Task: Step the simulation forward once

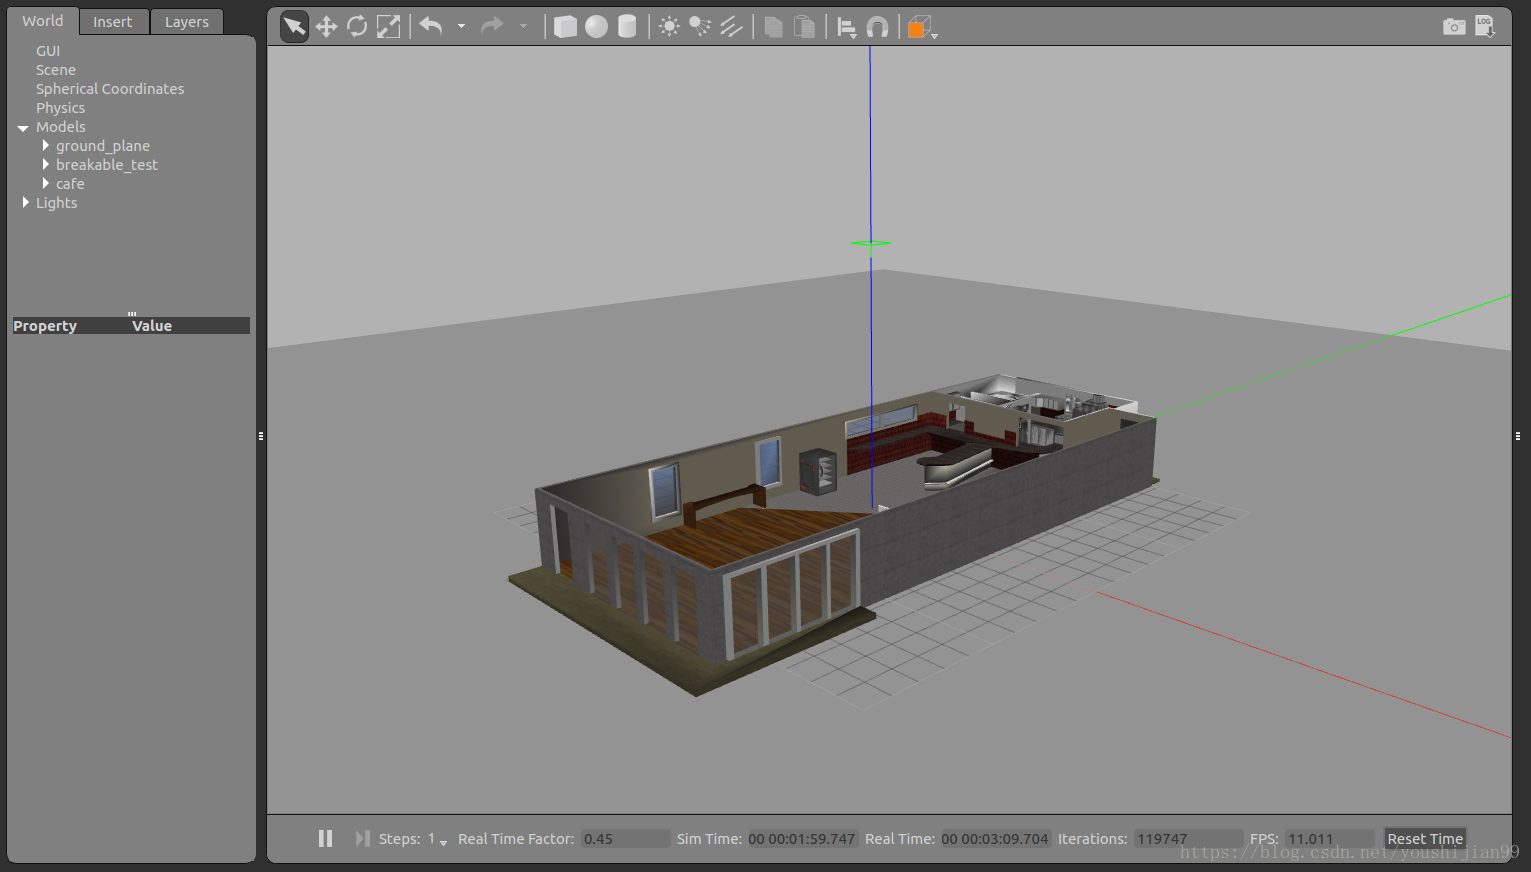Action: click(362, 838)
